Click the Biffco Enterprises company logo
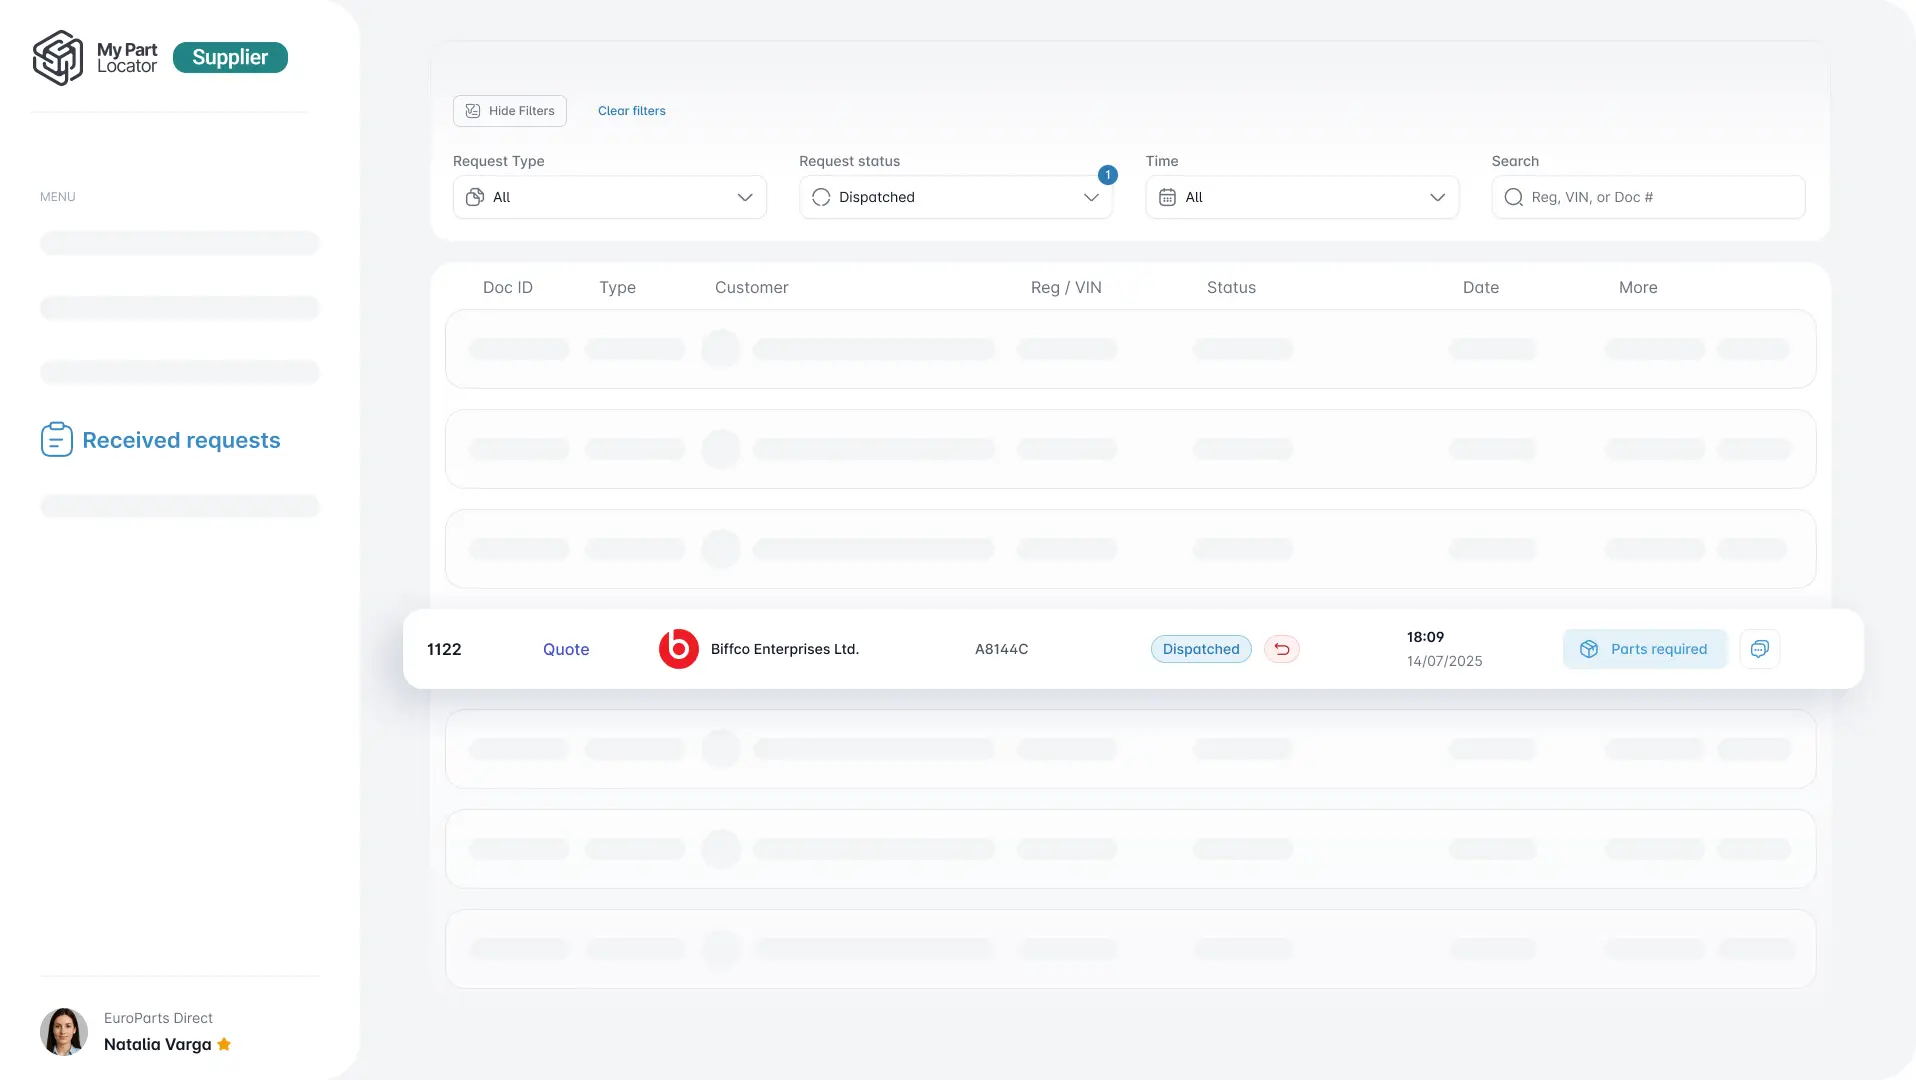The height and width of the screenshot is (1080, 1916). (678, 649)
